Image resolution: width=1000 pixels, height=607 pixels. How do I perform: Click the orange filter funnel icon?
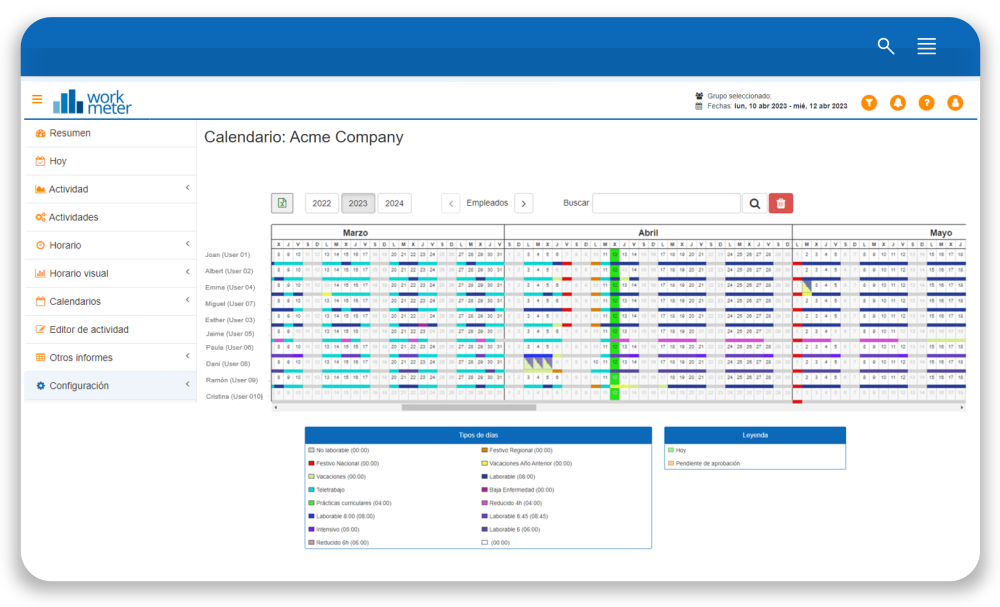[869, 103]
